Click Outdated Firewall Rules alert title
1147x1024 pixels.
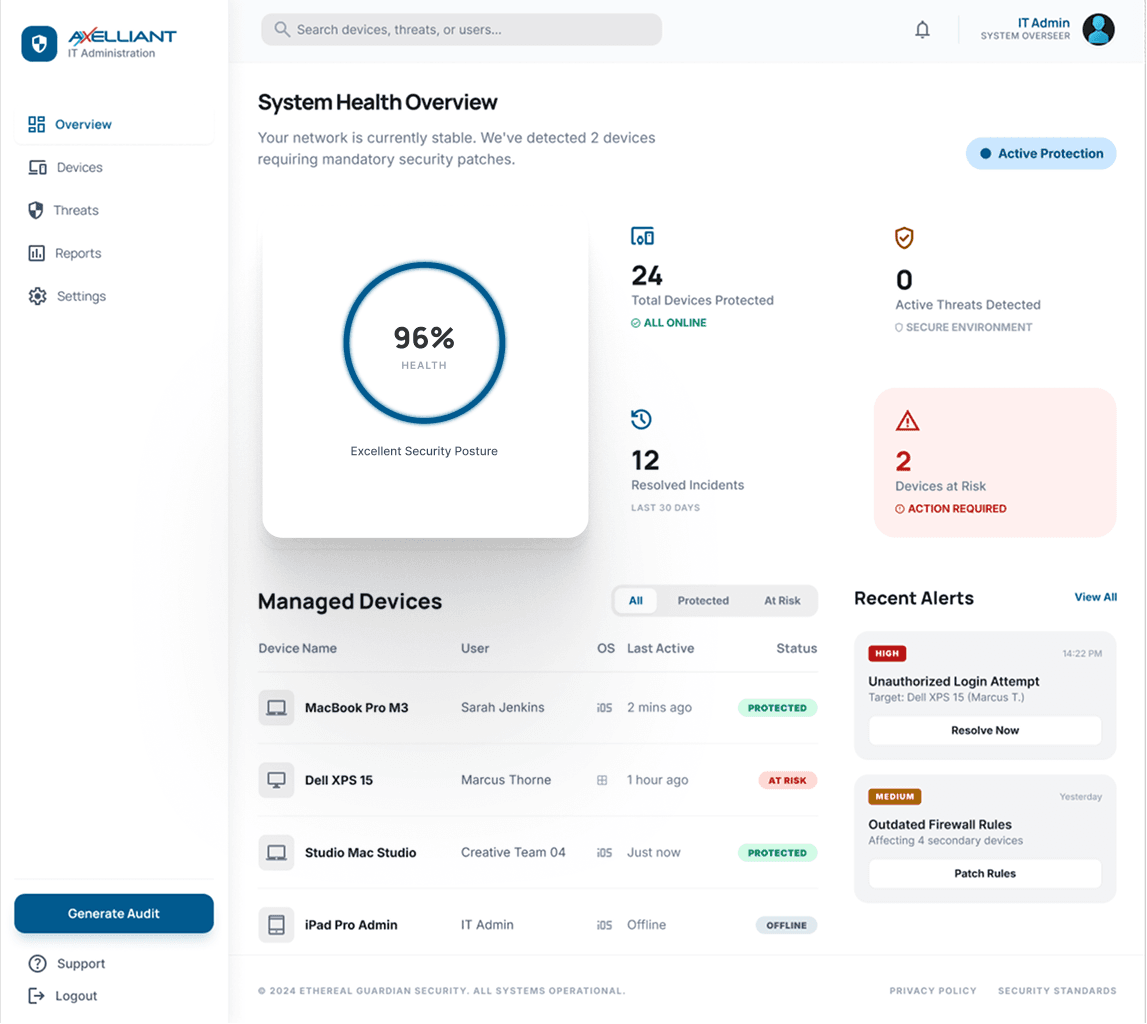click(x=940, y=825)
